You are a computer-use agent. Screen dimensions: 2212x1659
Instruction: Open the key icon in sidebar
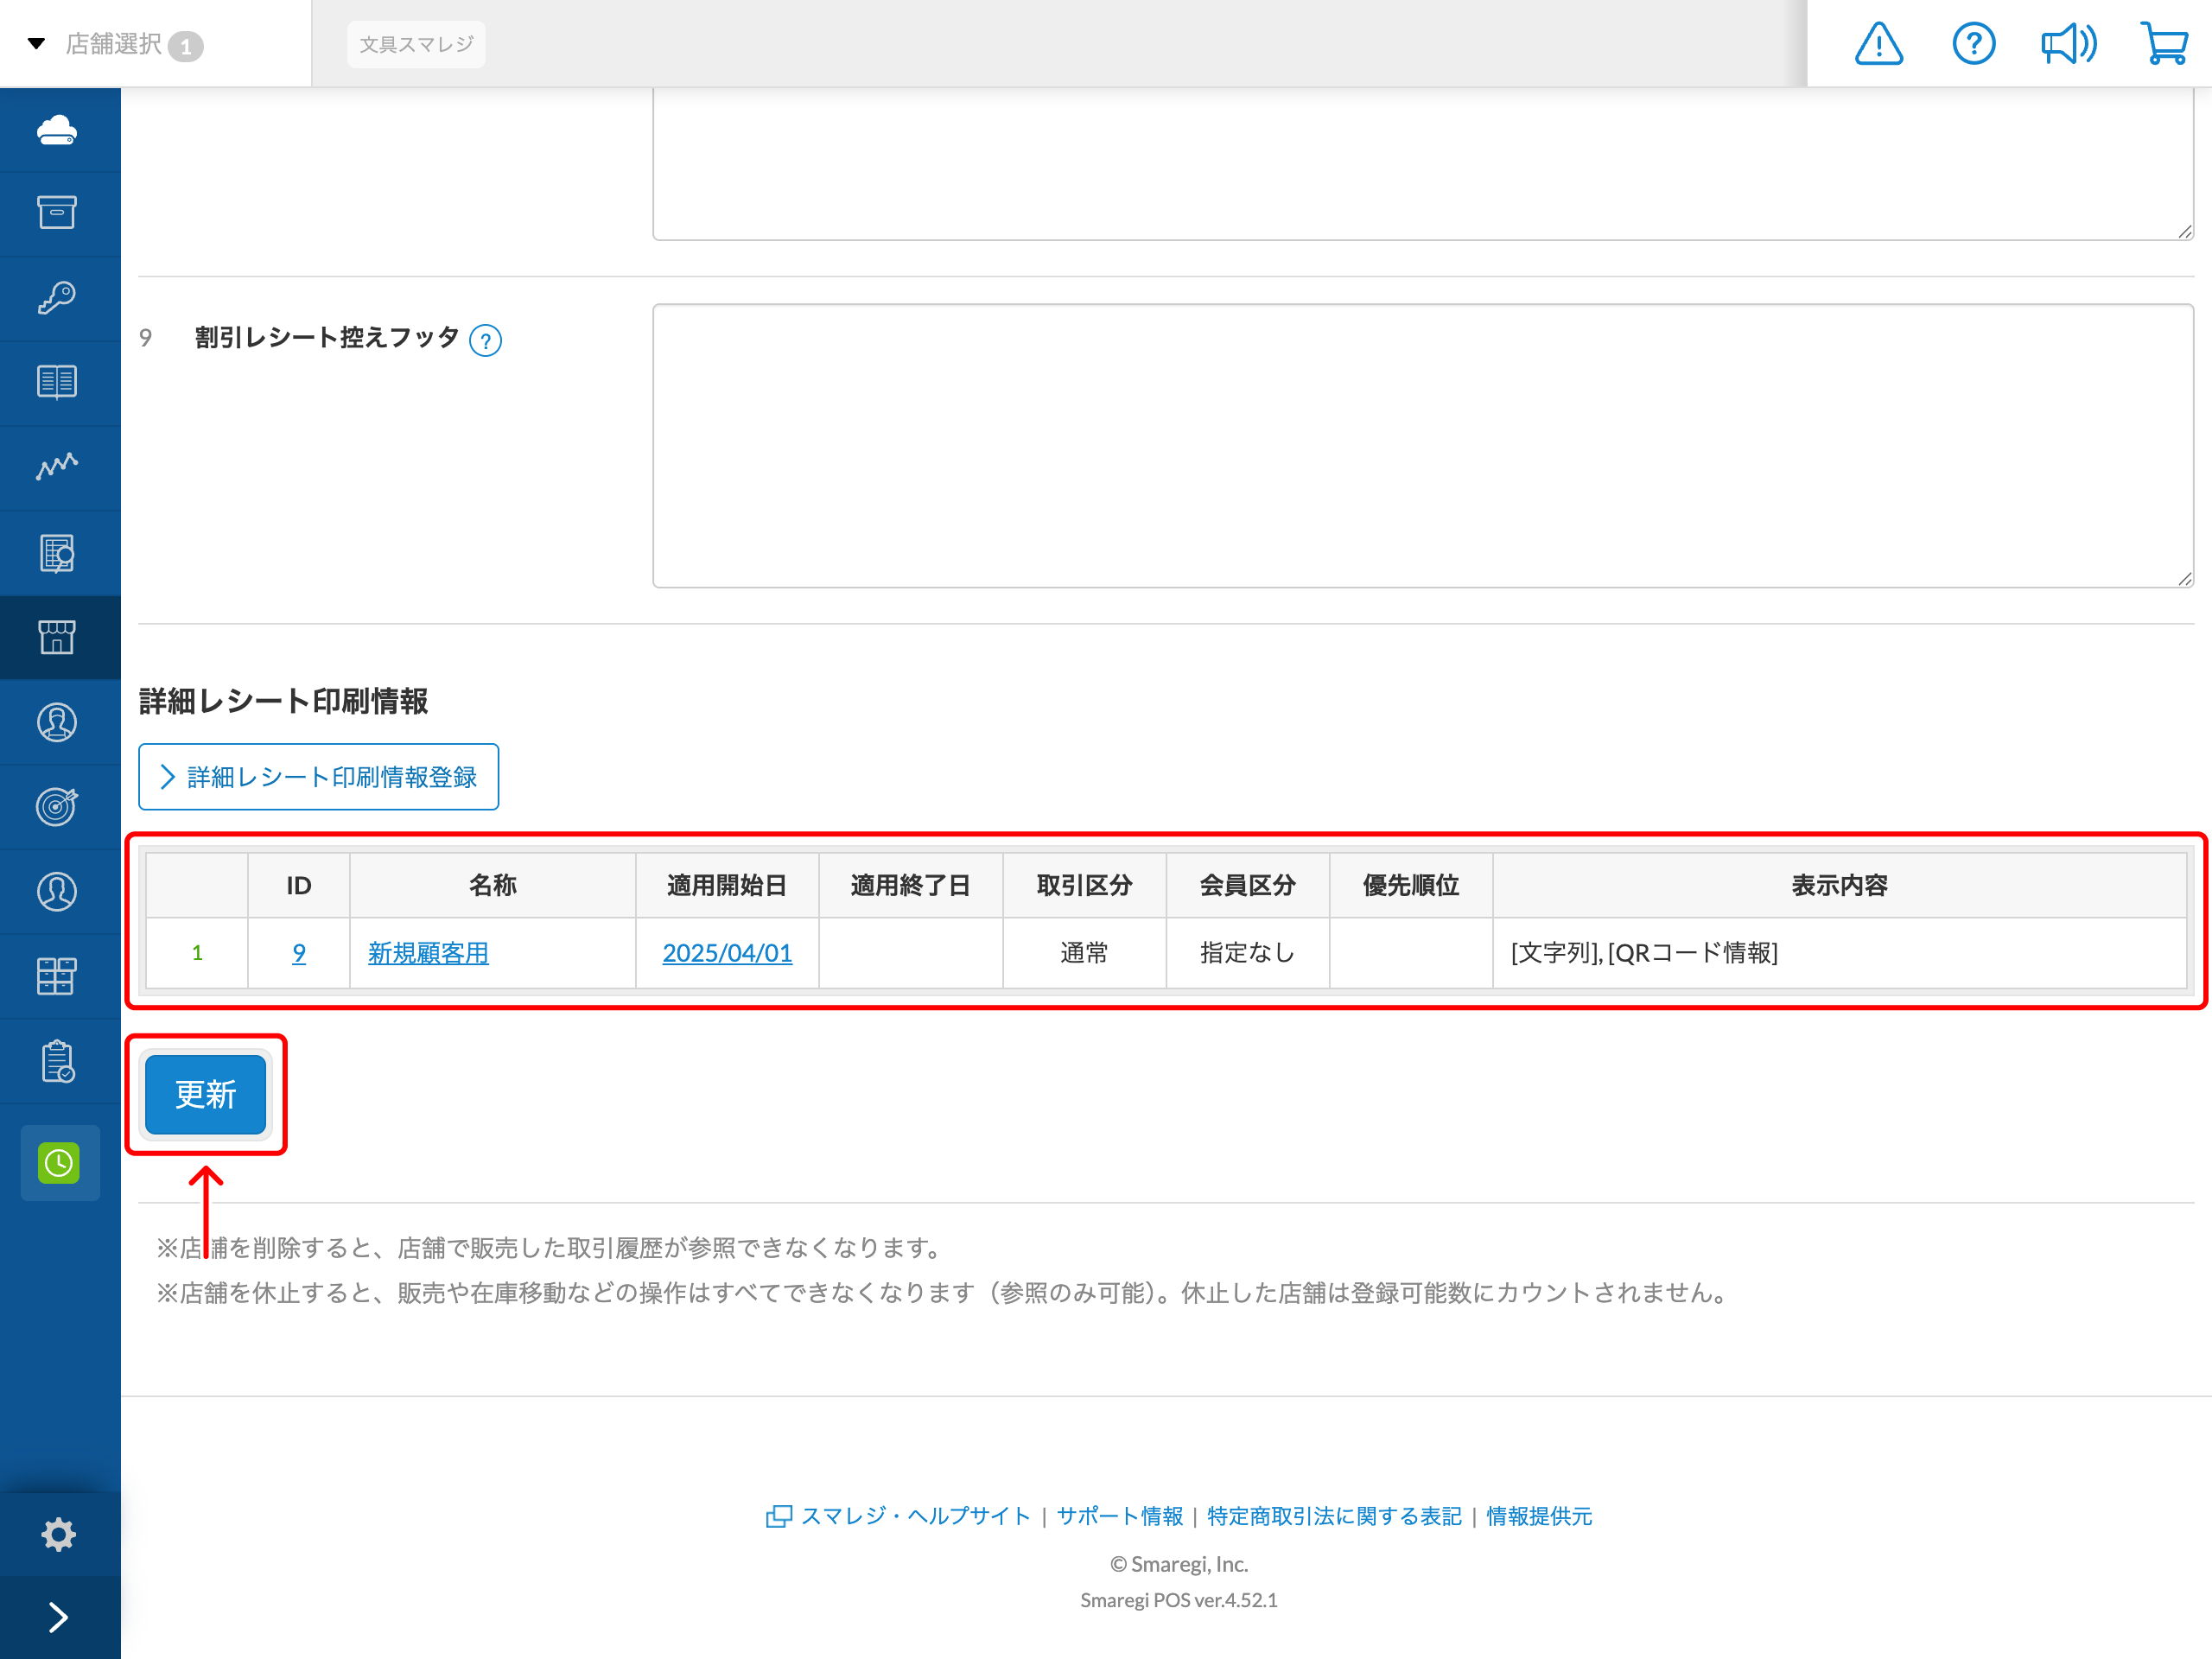pos(57,297)
